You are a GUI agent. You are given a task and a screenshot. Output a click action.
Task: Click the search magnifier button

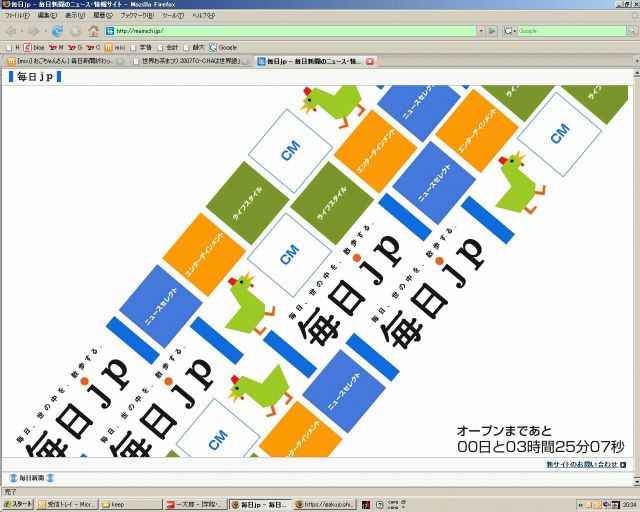click(x=632, y=31)
